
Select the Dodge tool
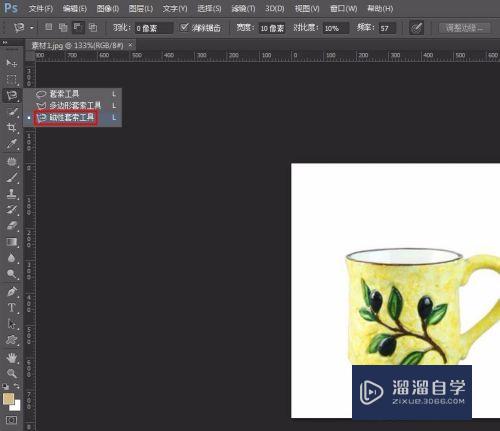point(11,274)
